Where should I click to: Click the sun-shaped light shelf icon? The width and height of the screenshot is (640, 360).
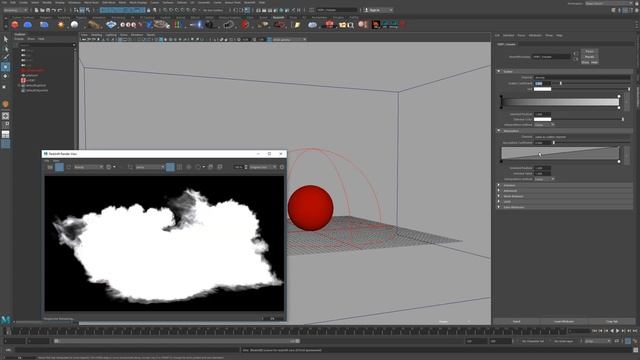pyautogui.click(x=61, y=25)
